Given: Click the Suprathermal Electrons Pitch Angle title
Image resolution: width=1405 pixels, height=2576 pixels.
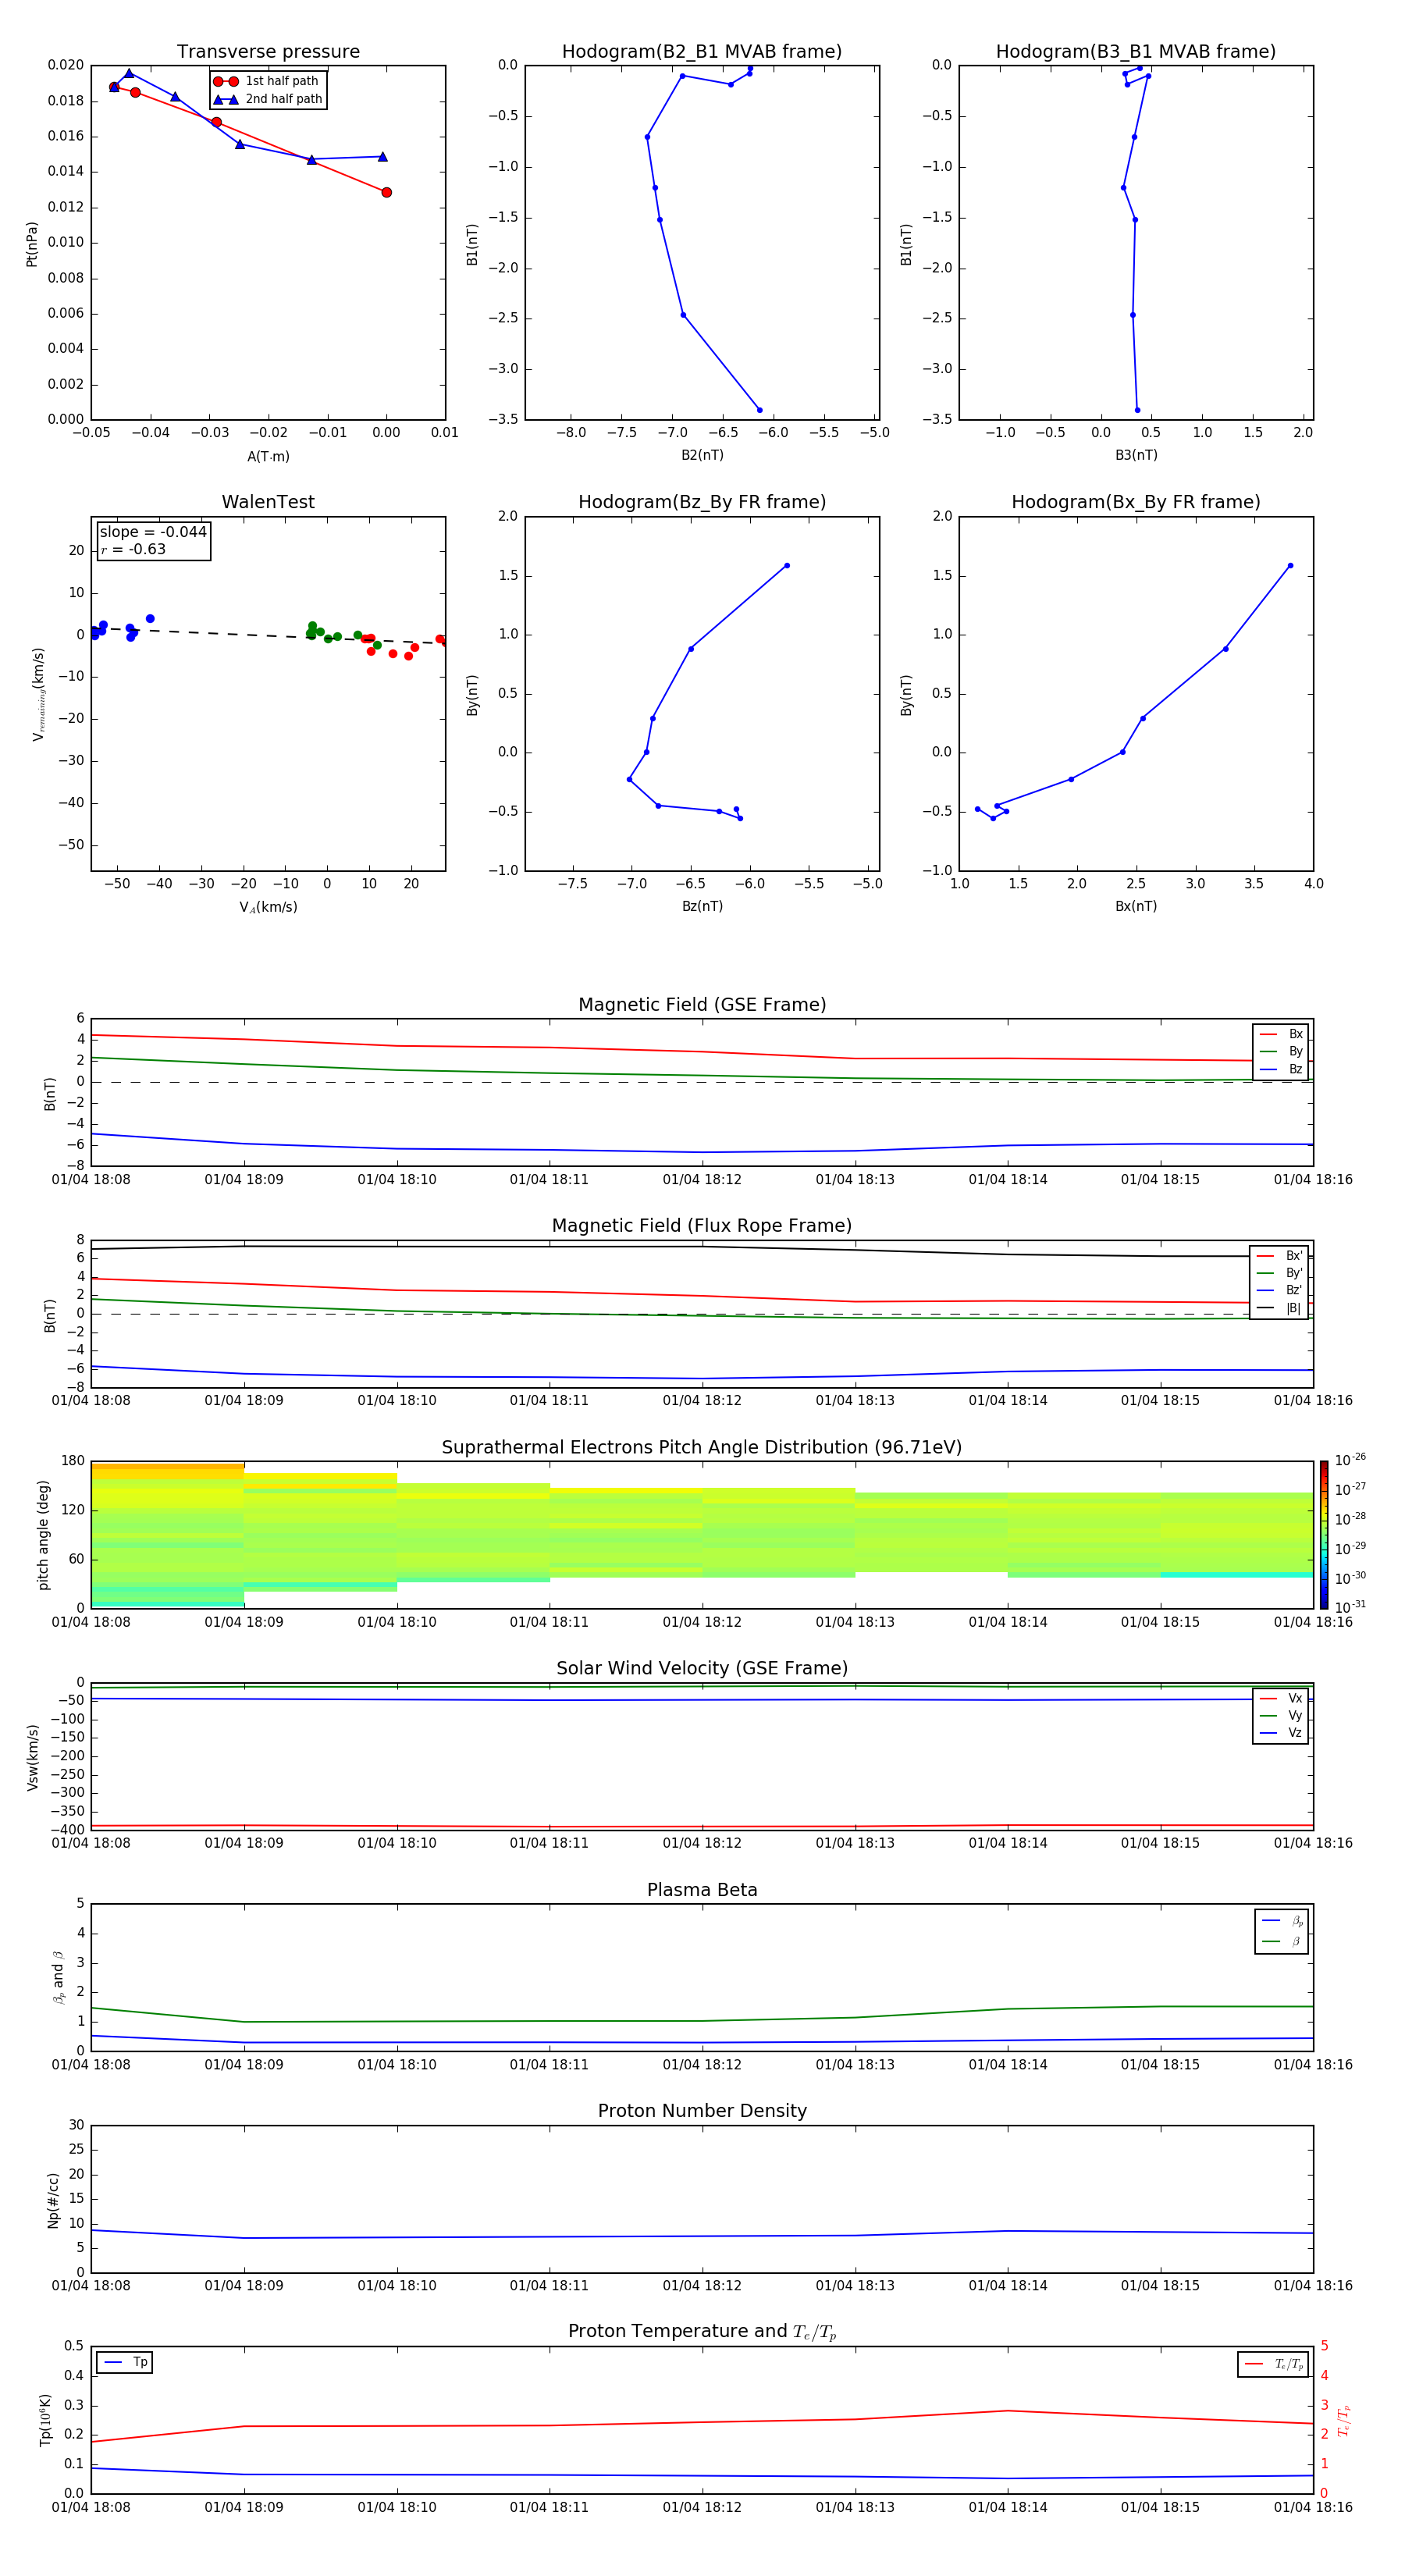Looking at the screenshot, I should click(x=702, y=1448).
